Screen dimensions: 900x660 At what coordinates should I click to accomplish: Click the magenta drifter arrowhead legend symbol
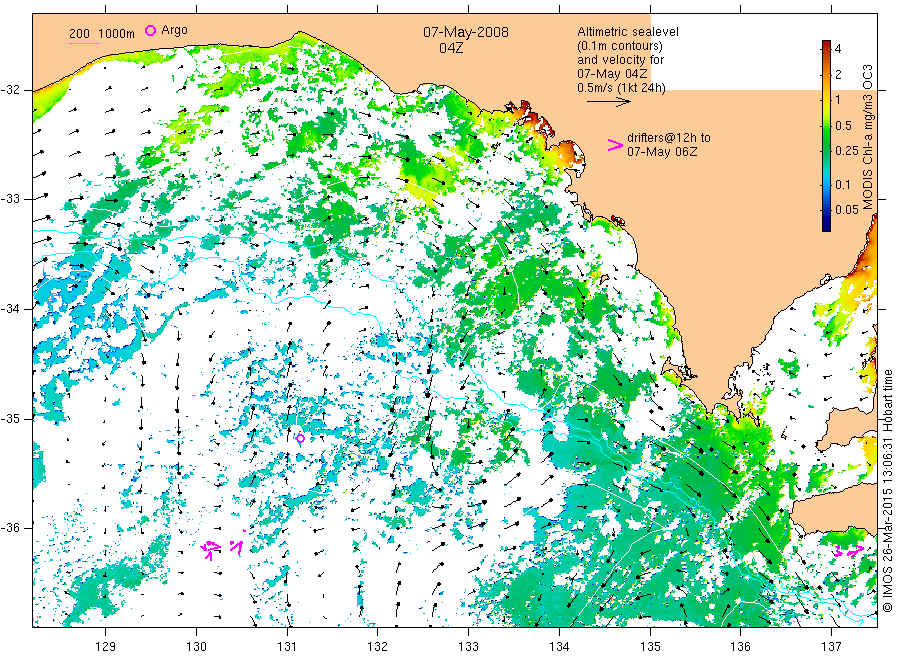pyautogui.click(x=615, y=145)
